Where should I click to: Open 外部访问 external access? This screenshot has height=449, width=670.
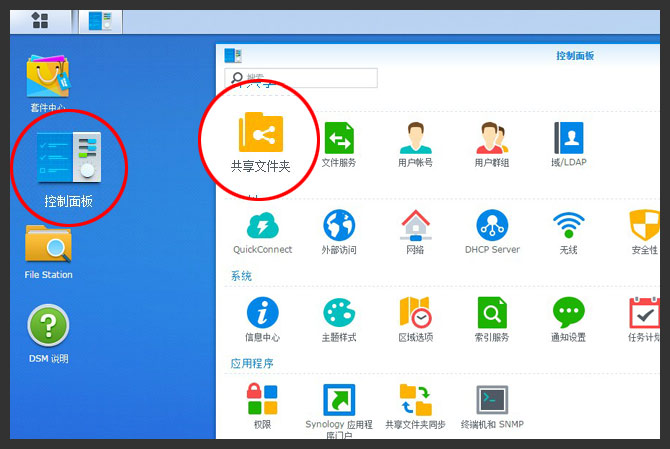tap(339, 232)
